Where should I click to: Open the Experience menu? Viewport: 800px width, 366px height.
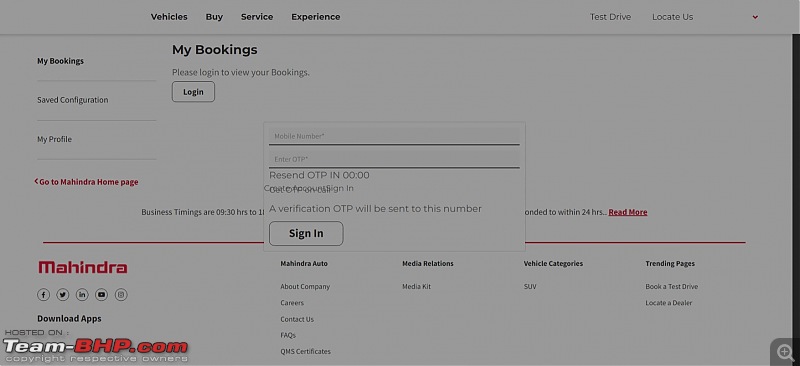click(x=316, y=17)
